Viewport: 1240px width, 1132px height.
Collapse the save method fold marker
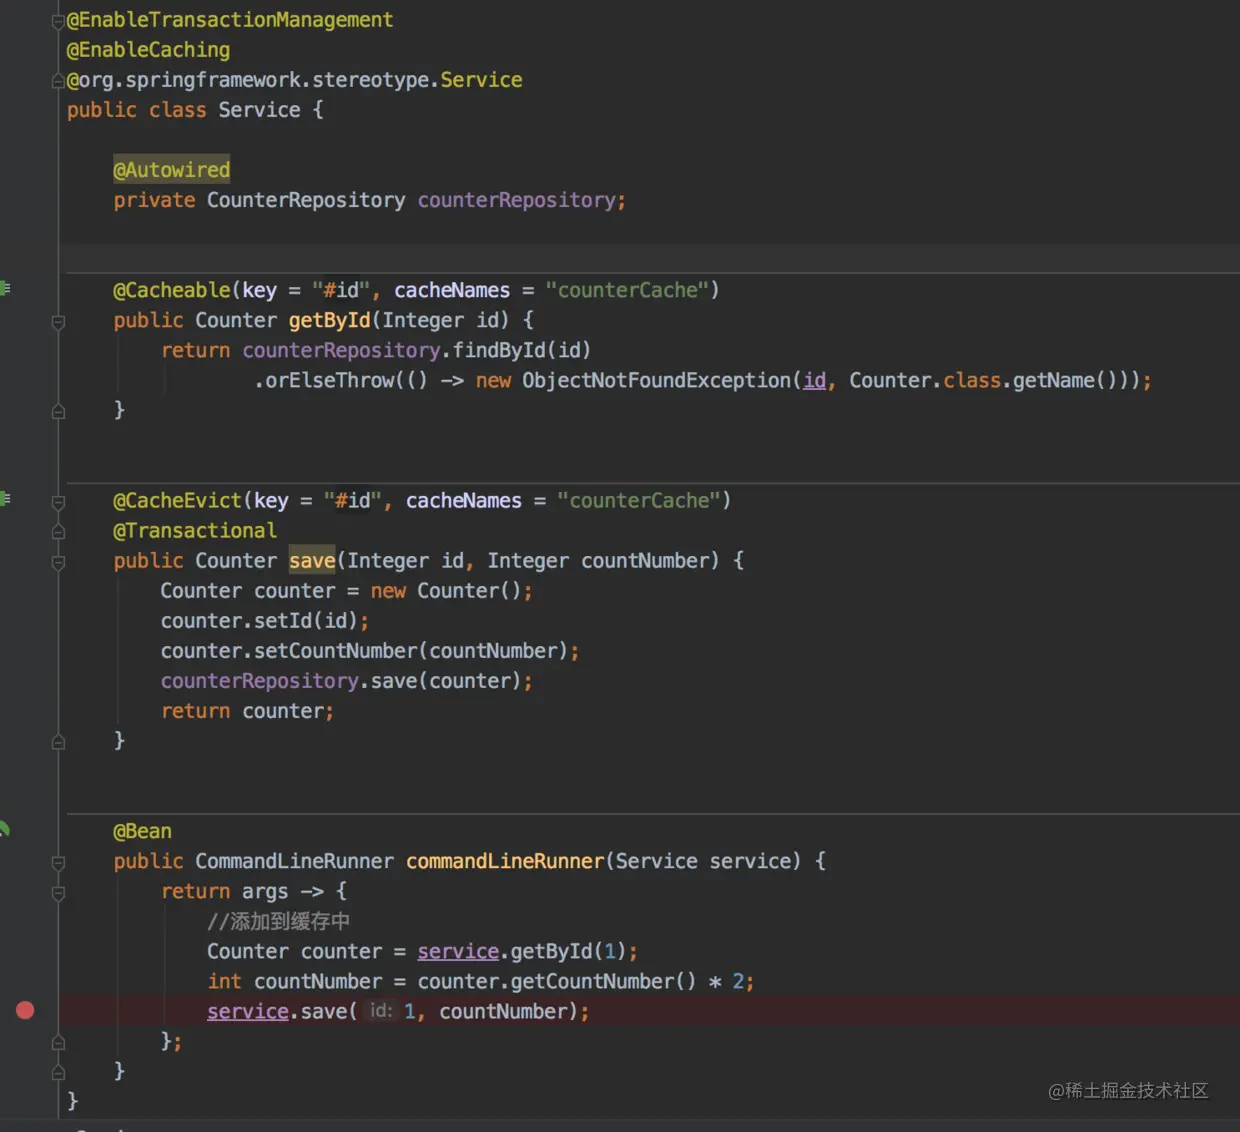[58, 563]
